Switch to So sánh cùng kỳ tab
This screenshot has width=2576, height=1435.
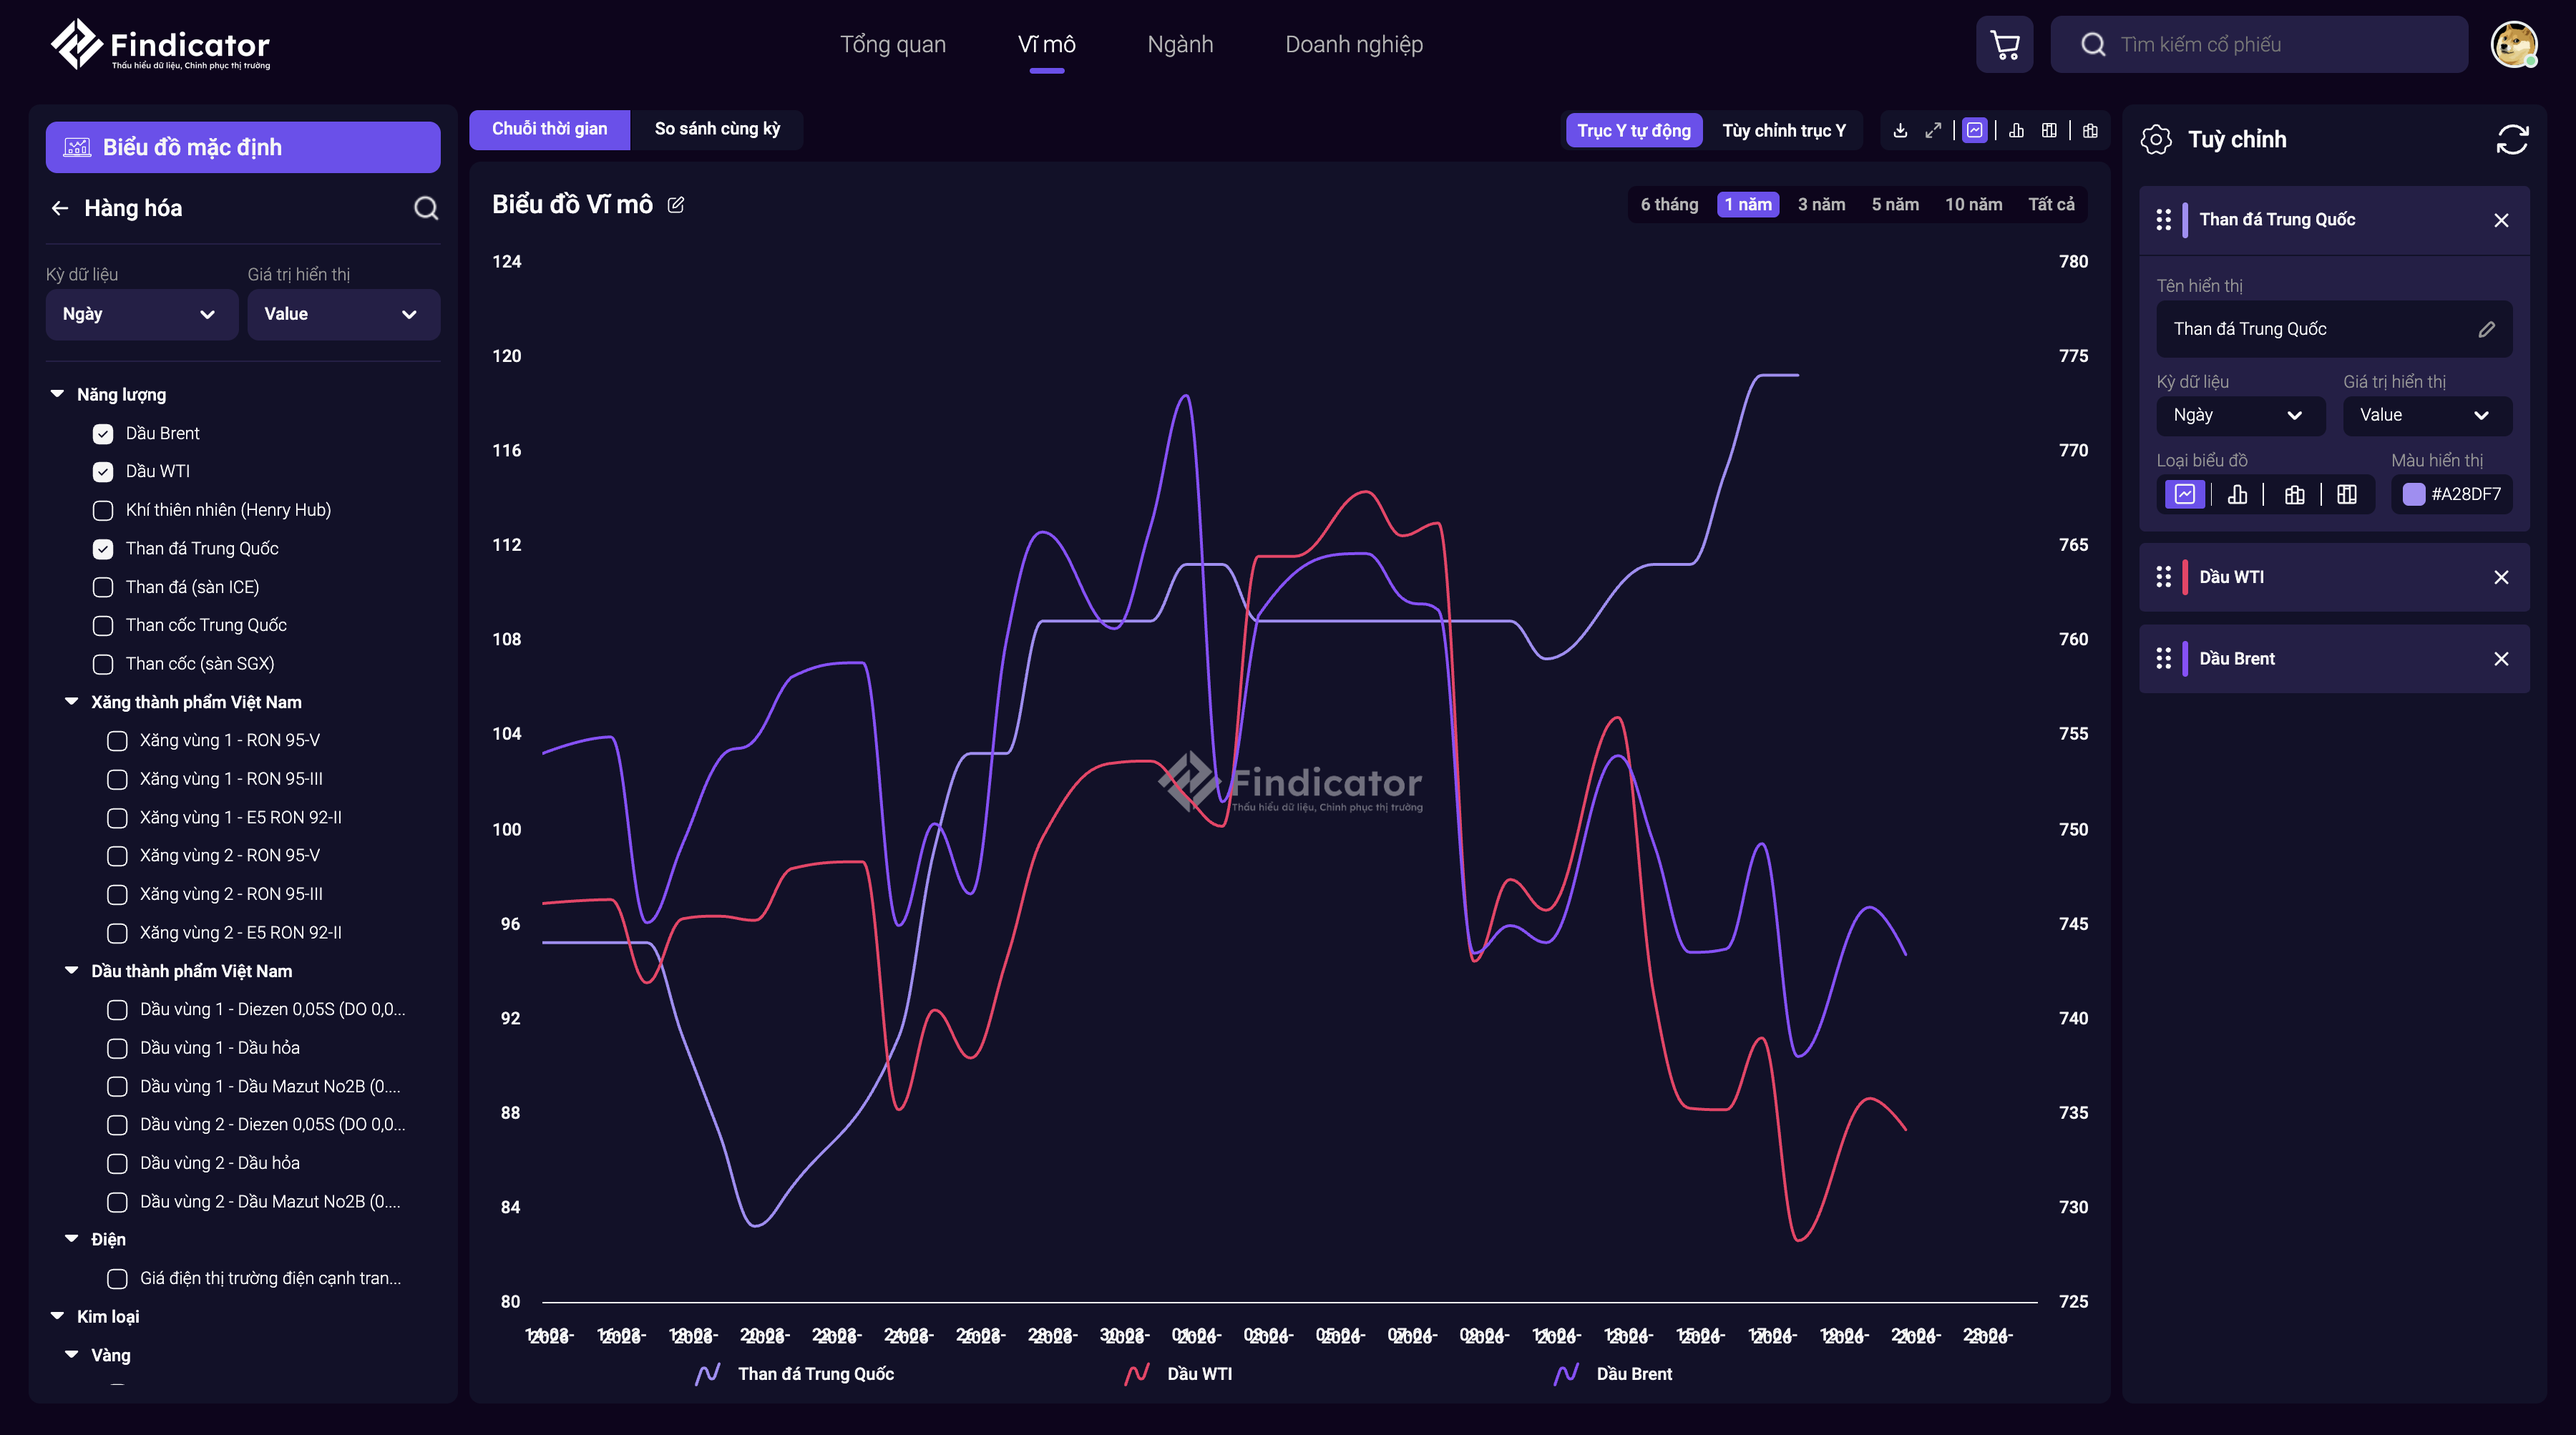pyautogui.click(x=717, y=129)
